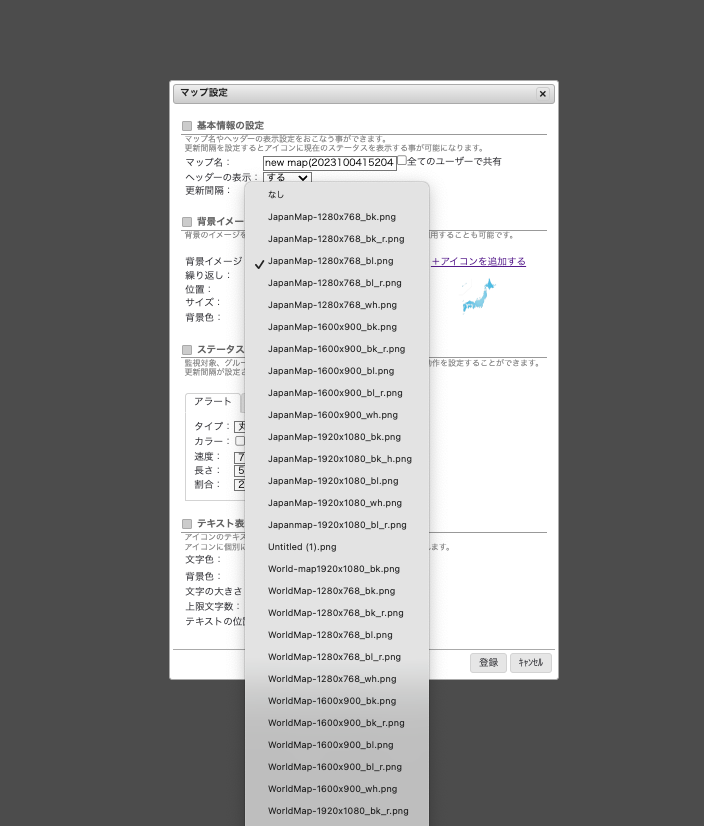Open ヘッダーの表示 dropdown

click(x=287, y=178)
